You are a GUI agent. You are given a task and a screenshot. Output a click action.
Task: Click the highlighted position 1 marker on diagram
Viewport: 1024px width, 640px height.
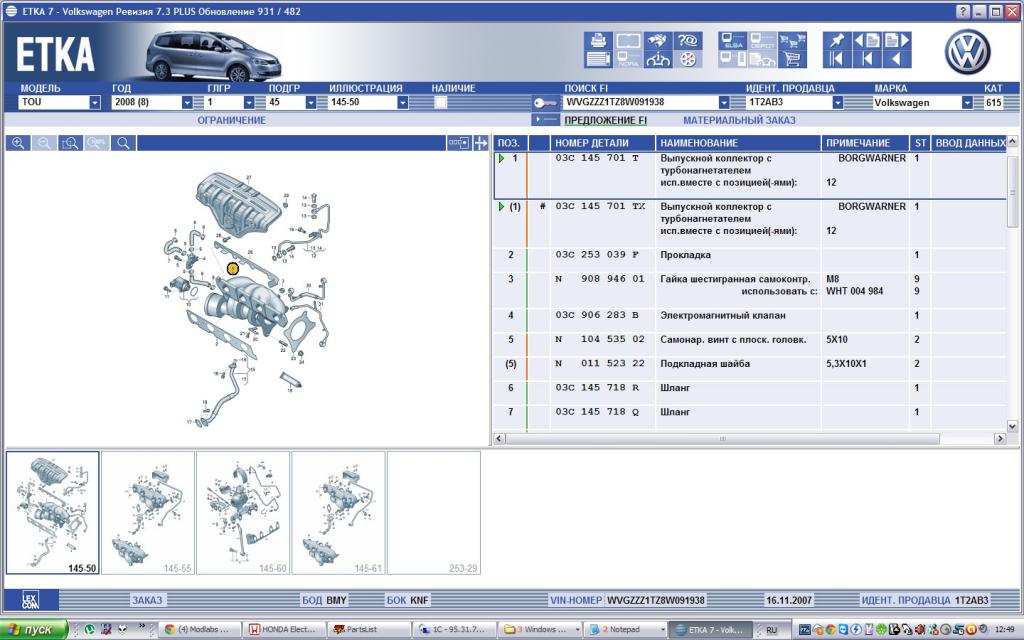232,268
